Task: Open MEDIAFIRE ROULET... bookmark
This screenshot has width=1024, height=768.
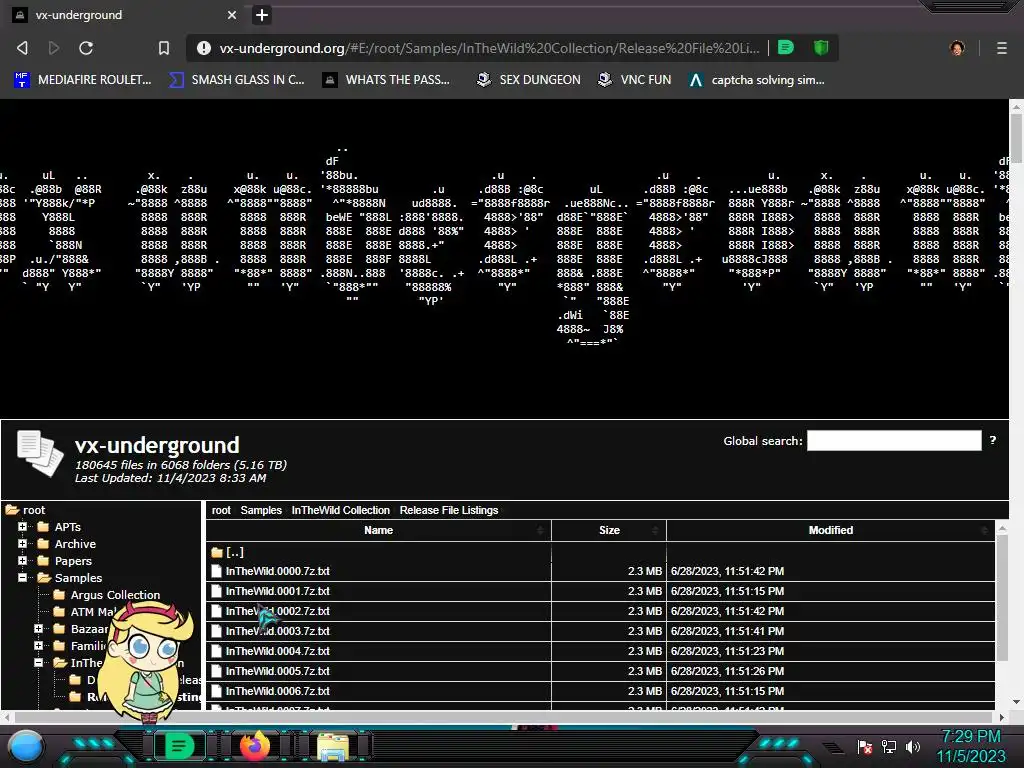Action: [83, 80]
